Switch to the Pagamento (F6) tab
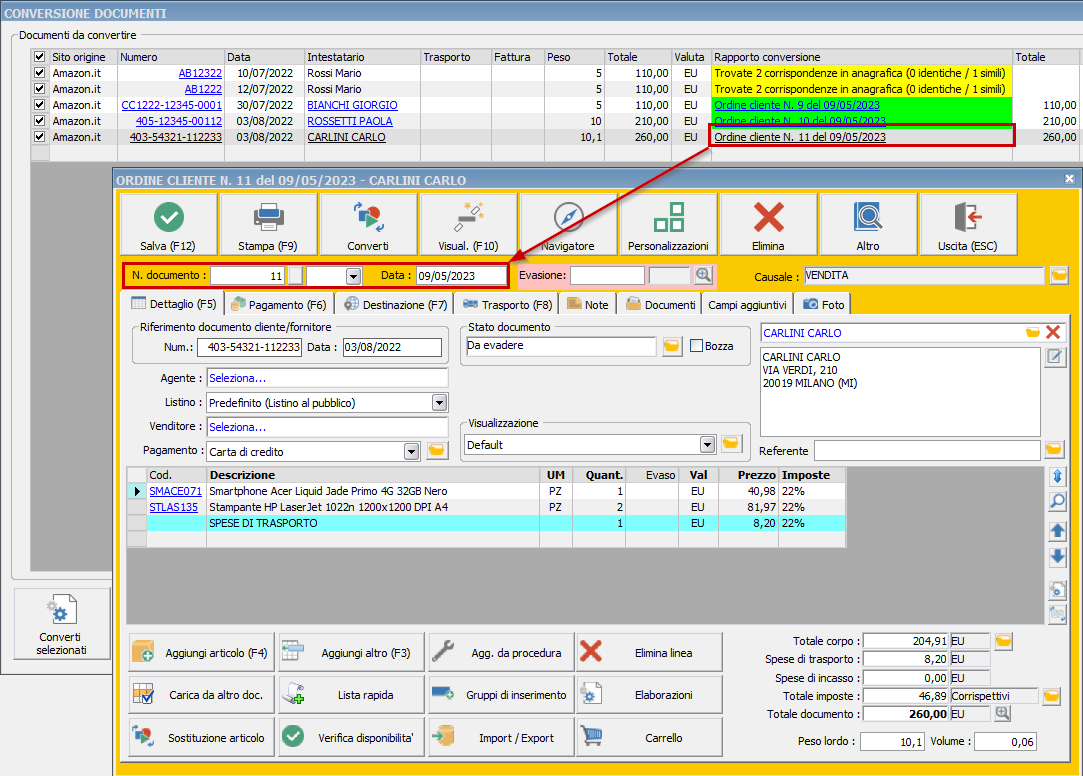This screenshot has height=776, width=1083. pyautogui.click(x=279, y=304)
